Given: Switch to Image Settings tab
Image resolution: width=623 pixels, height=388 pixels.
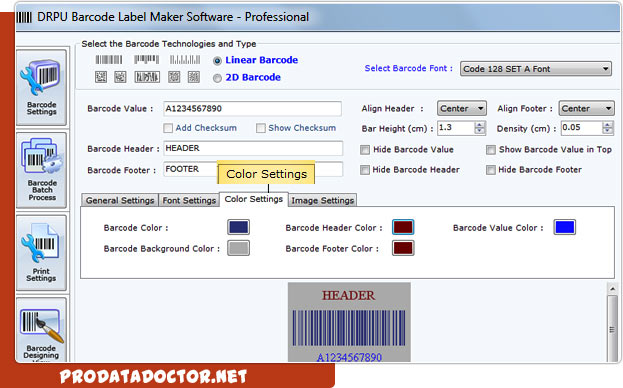Looking at the screenshot, I should coord(322,200).
